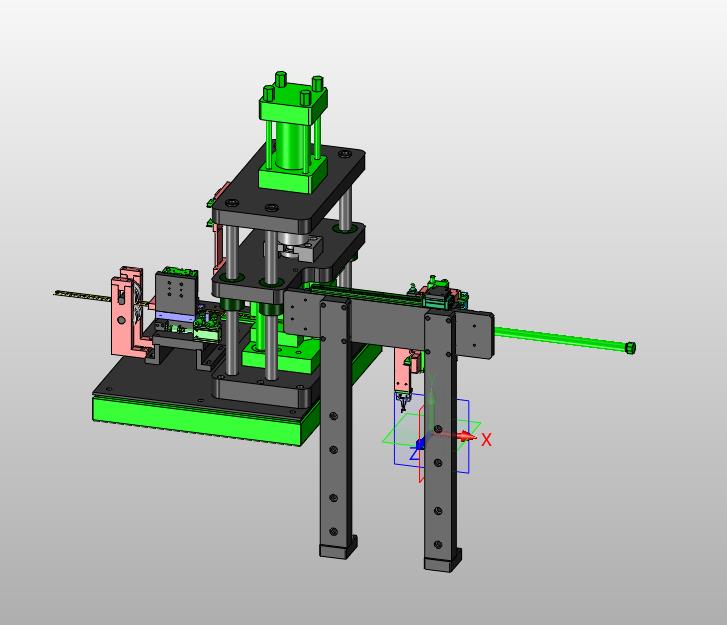Screen dimensions: 727x625
Task: Select the pink gripper hanging below the crossbeam
Action: click(403, 371)
